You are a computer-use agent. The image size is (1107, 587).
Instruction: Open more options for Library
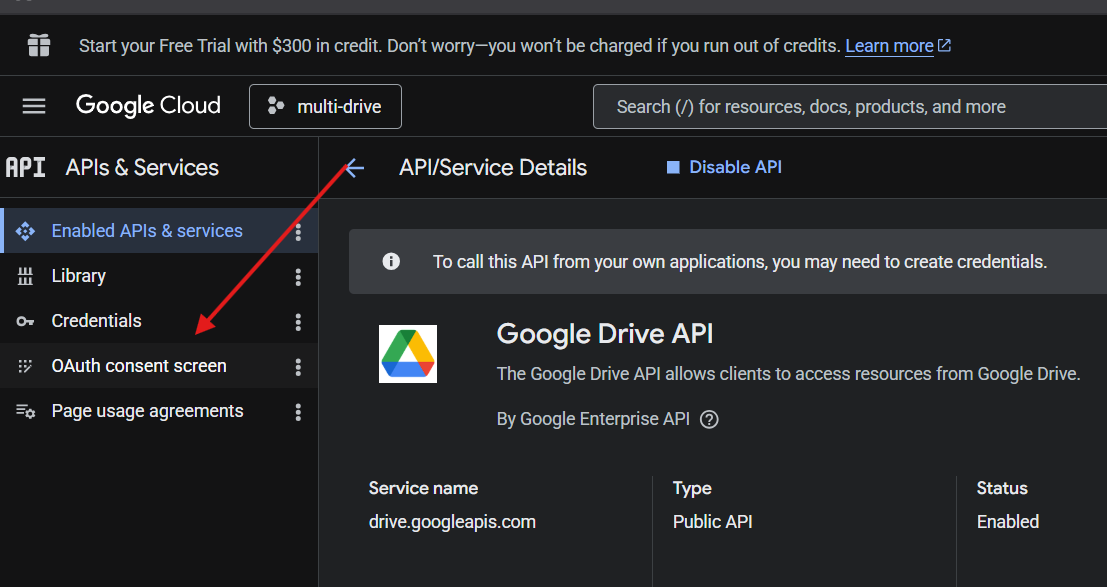(x=298, y=277)
